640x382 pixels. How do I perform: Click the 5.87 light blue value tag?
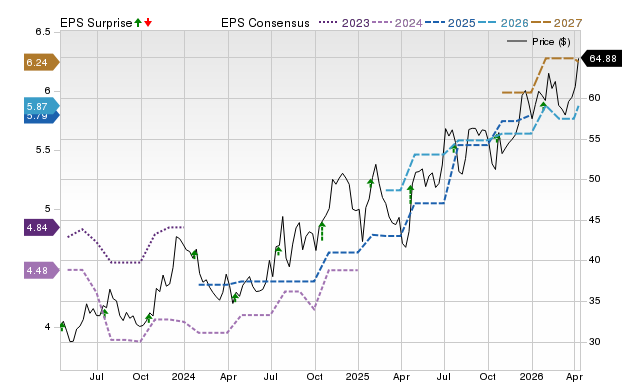click(x=42, y=106)
